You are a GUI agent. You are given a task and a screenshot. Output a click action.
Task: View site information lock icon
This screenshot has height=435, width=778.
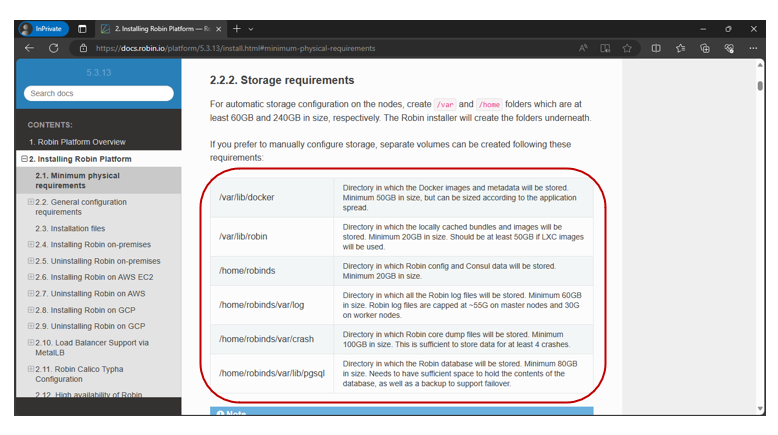pyautogui.click(x=83, y=48)
